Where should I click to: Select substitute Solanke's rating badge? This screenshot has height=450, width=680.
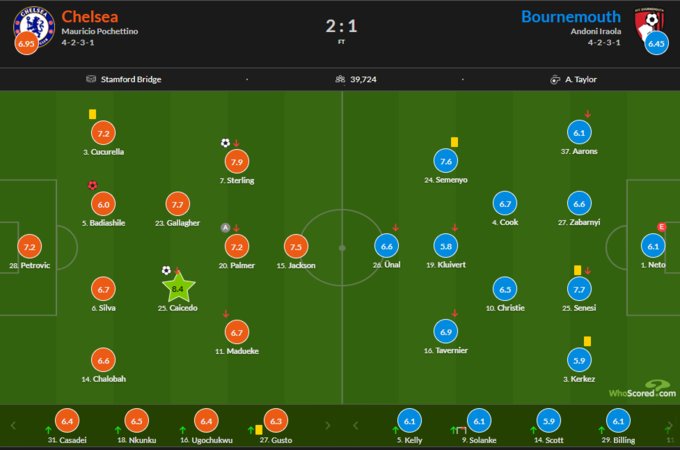coord(478,422)
